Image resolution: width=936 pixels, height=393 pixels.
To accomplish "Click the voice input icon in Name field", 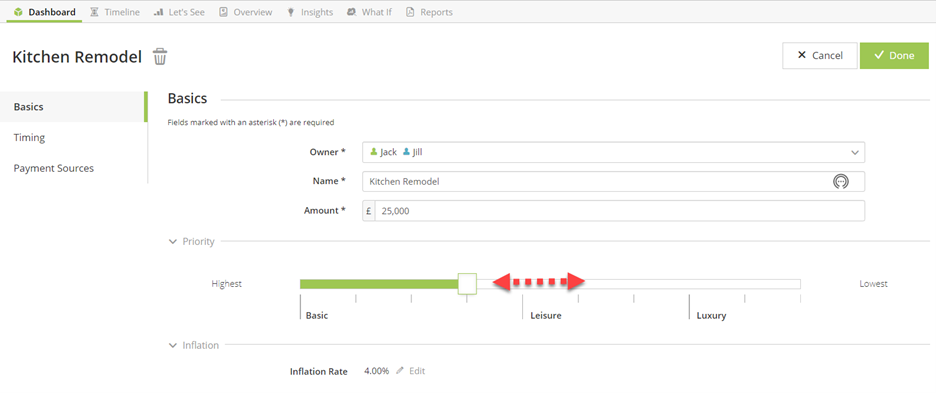I will click(840, 182).
